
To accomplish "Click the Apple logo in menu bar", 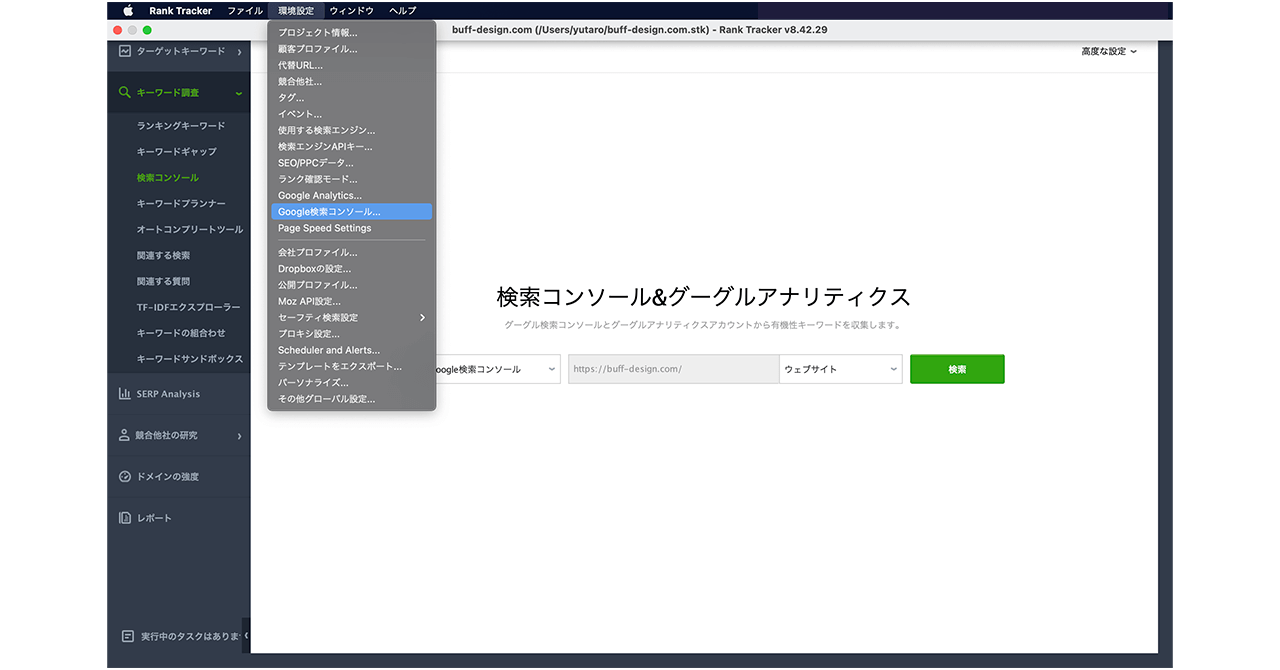I will 128,11.
